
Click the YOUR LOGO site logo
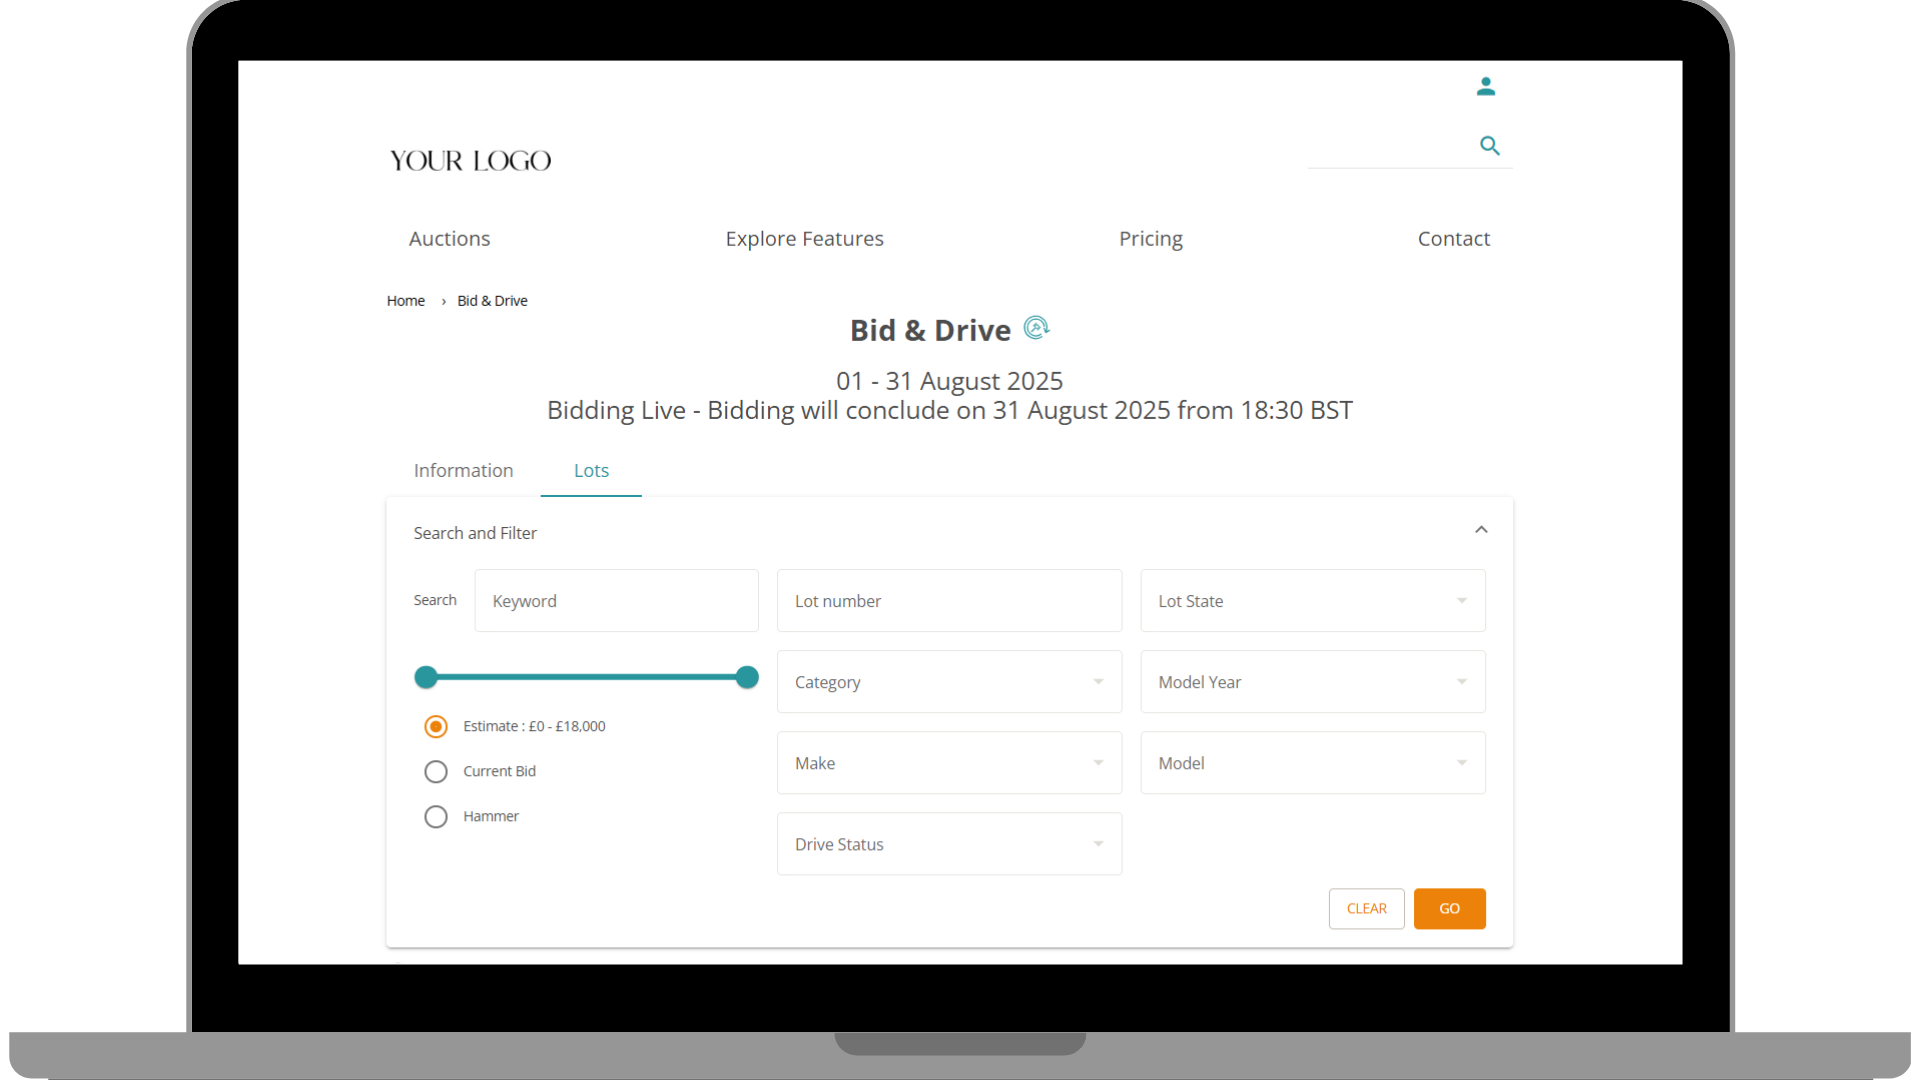(x=470, y=161)
